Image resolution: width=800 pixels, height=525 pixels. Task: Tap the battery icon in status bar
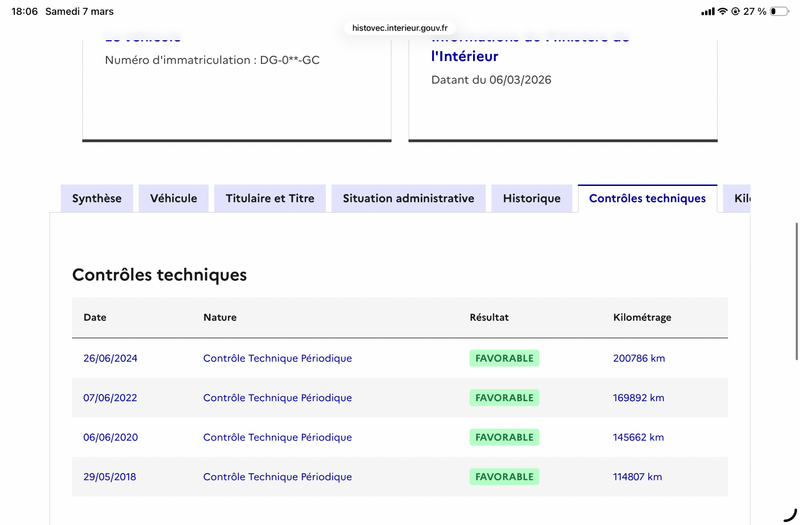coord(779,11)
